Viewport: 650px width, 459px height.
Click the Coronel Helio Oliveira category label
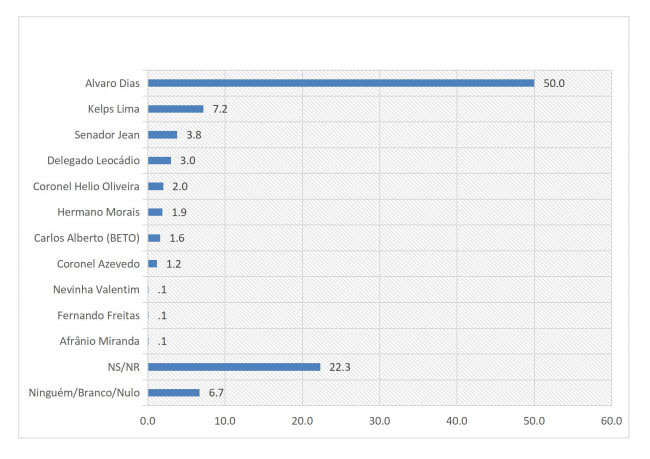(x=88, y=186)
